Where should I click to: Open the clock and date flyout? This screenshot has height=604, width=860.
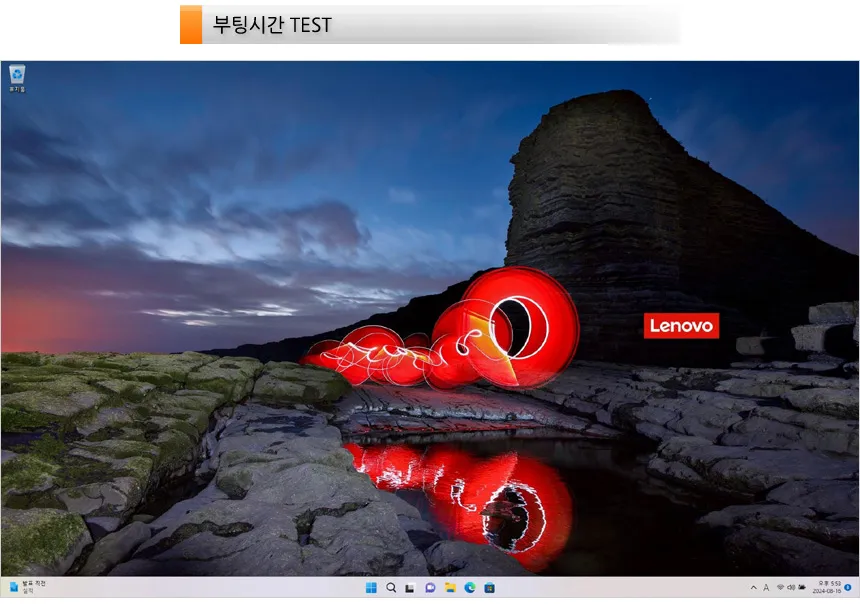(828, 588)
